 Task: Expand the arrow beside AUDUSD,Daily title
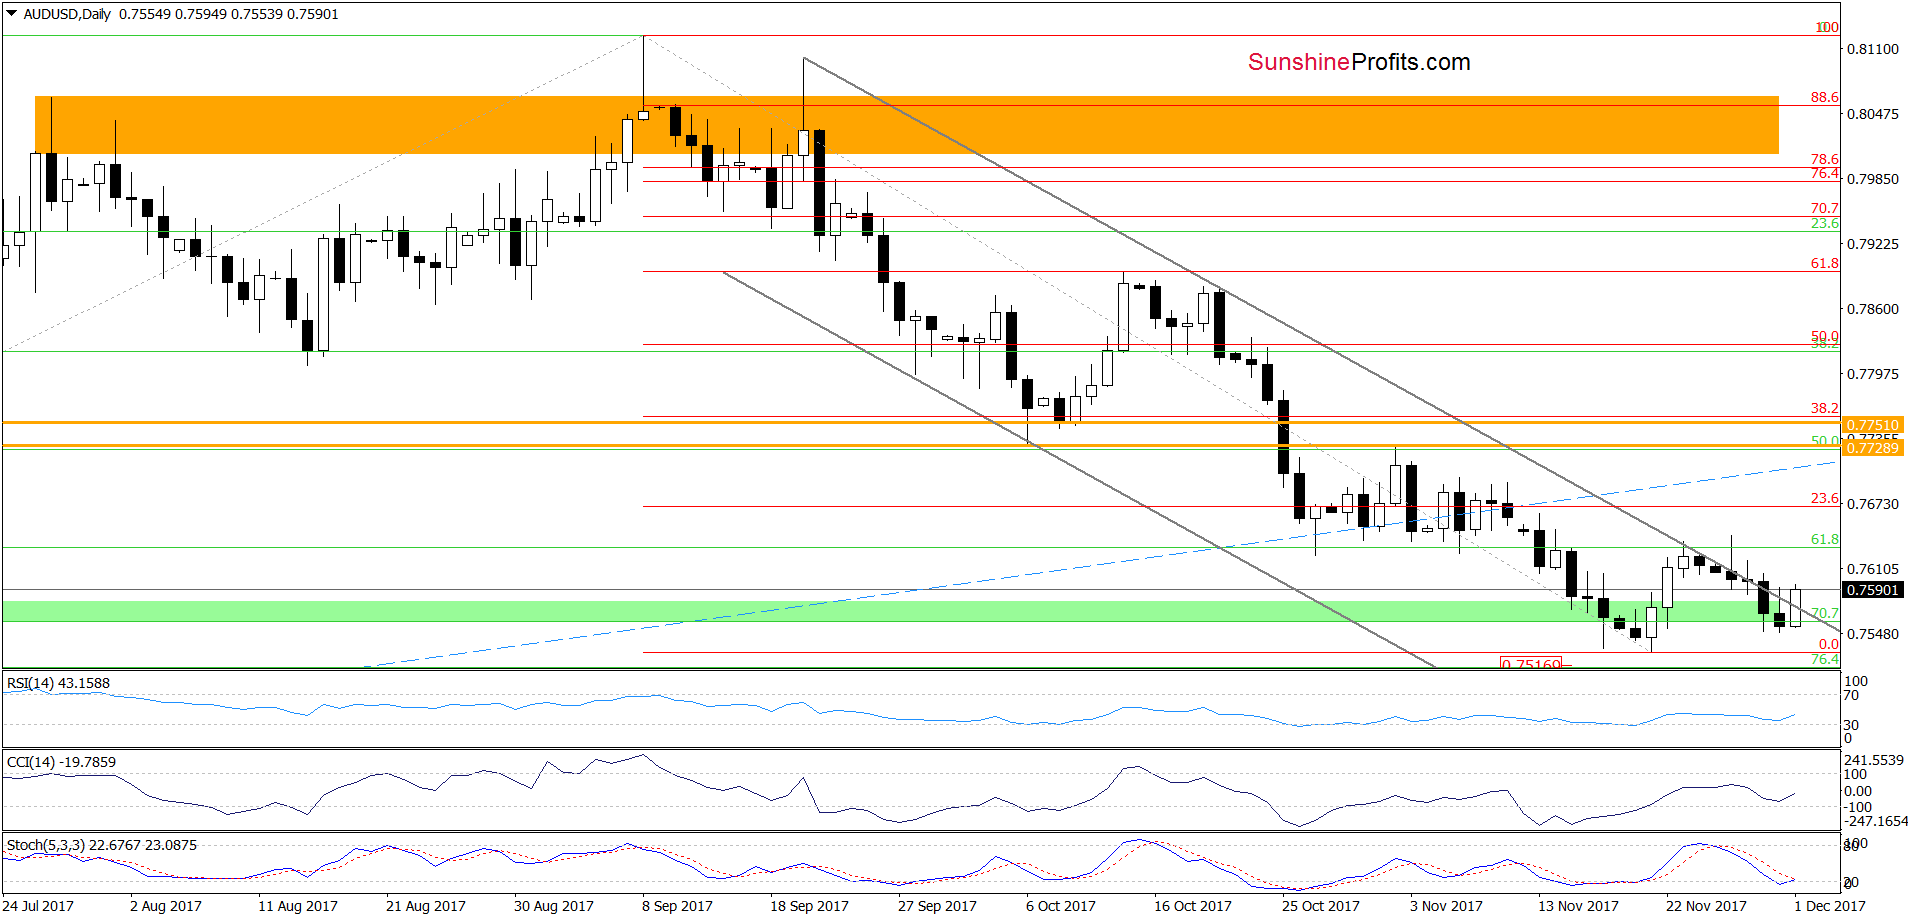tap(12, 14)
